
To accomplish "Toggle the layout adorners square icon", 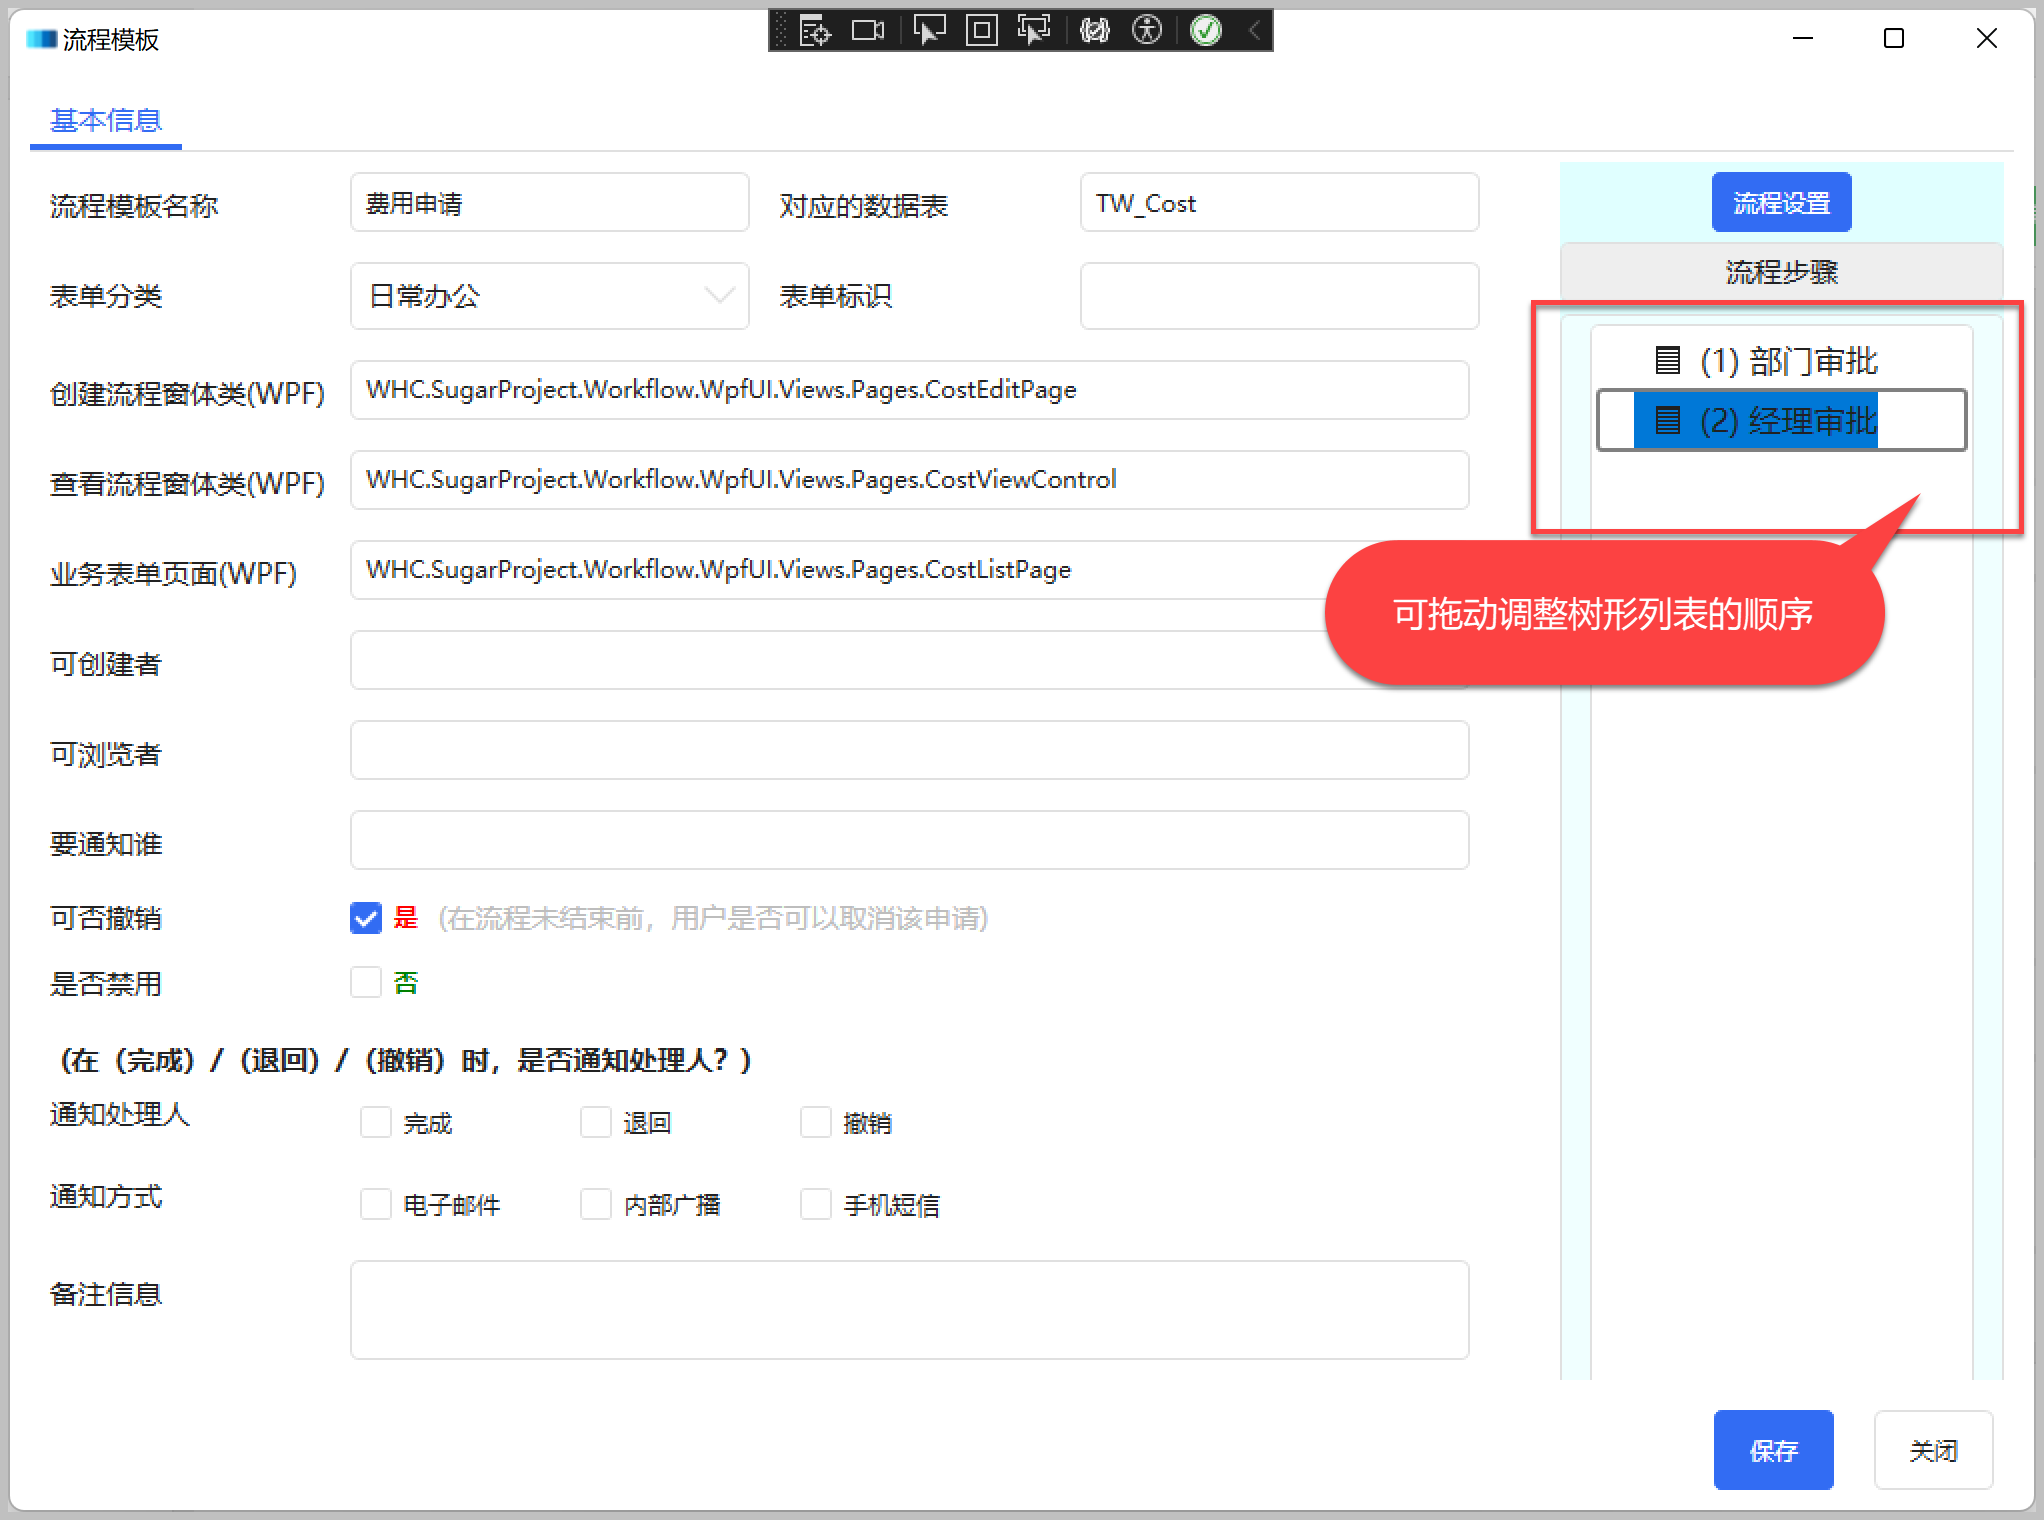I will (x=981, y=31).
